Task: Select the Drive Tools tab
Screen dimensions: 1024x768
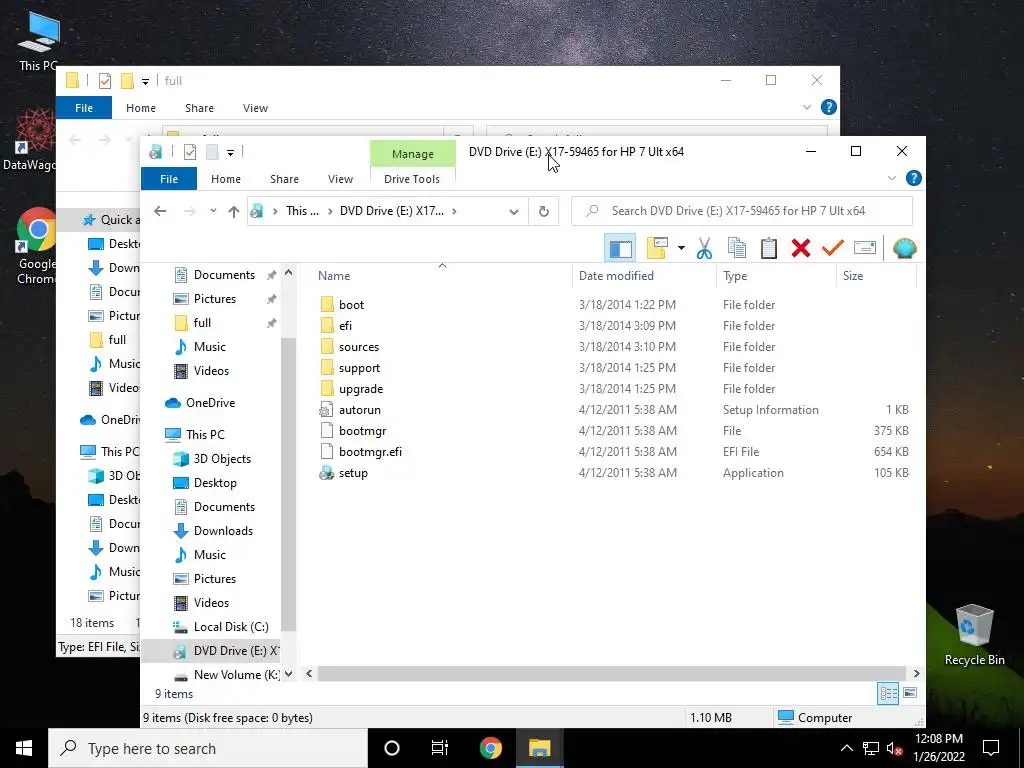Action: coord(412,179)
